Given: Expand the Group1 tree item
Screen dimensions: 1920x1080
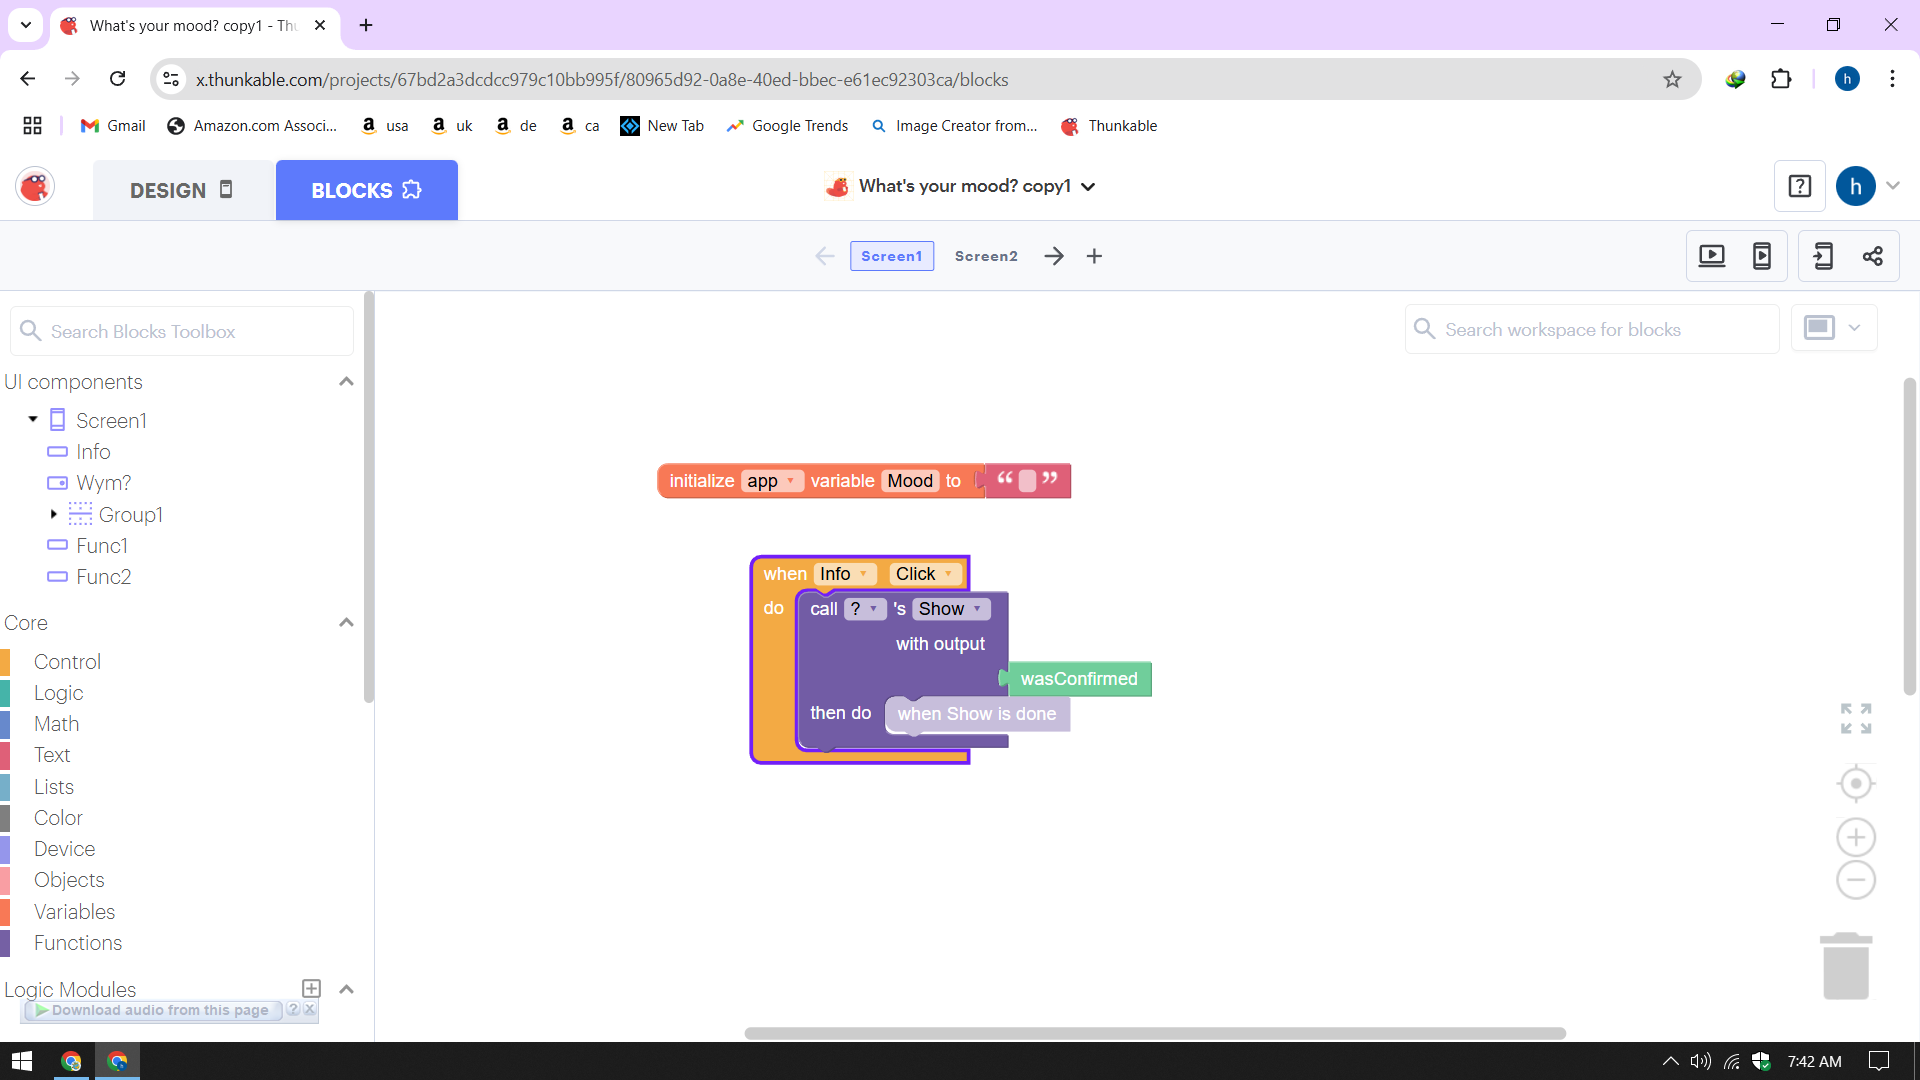Looking at the screenshot, I should [53, 514].
